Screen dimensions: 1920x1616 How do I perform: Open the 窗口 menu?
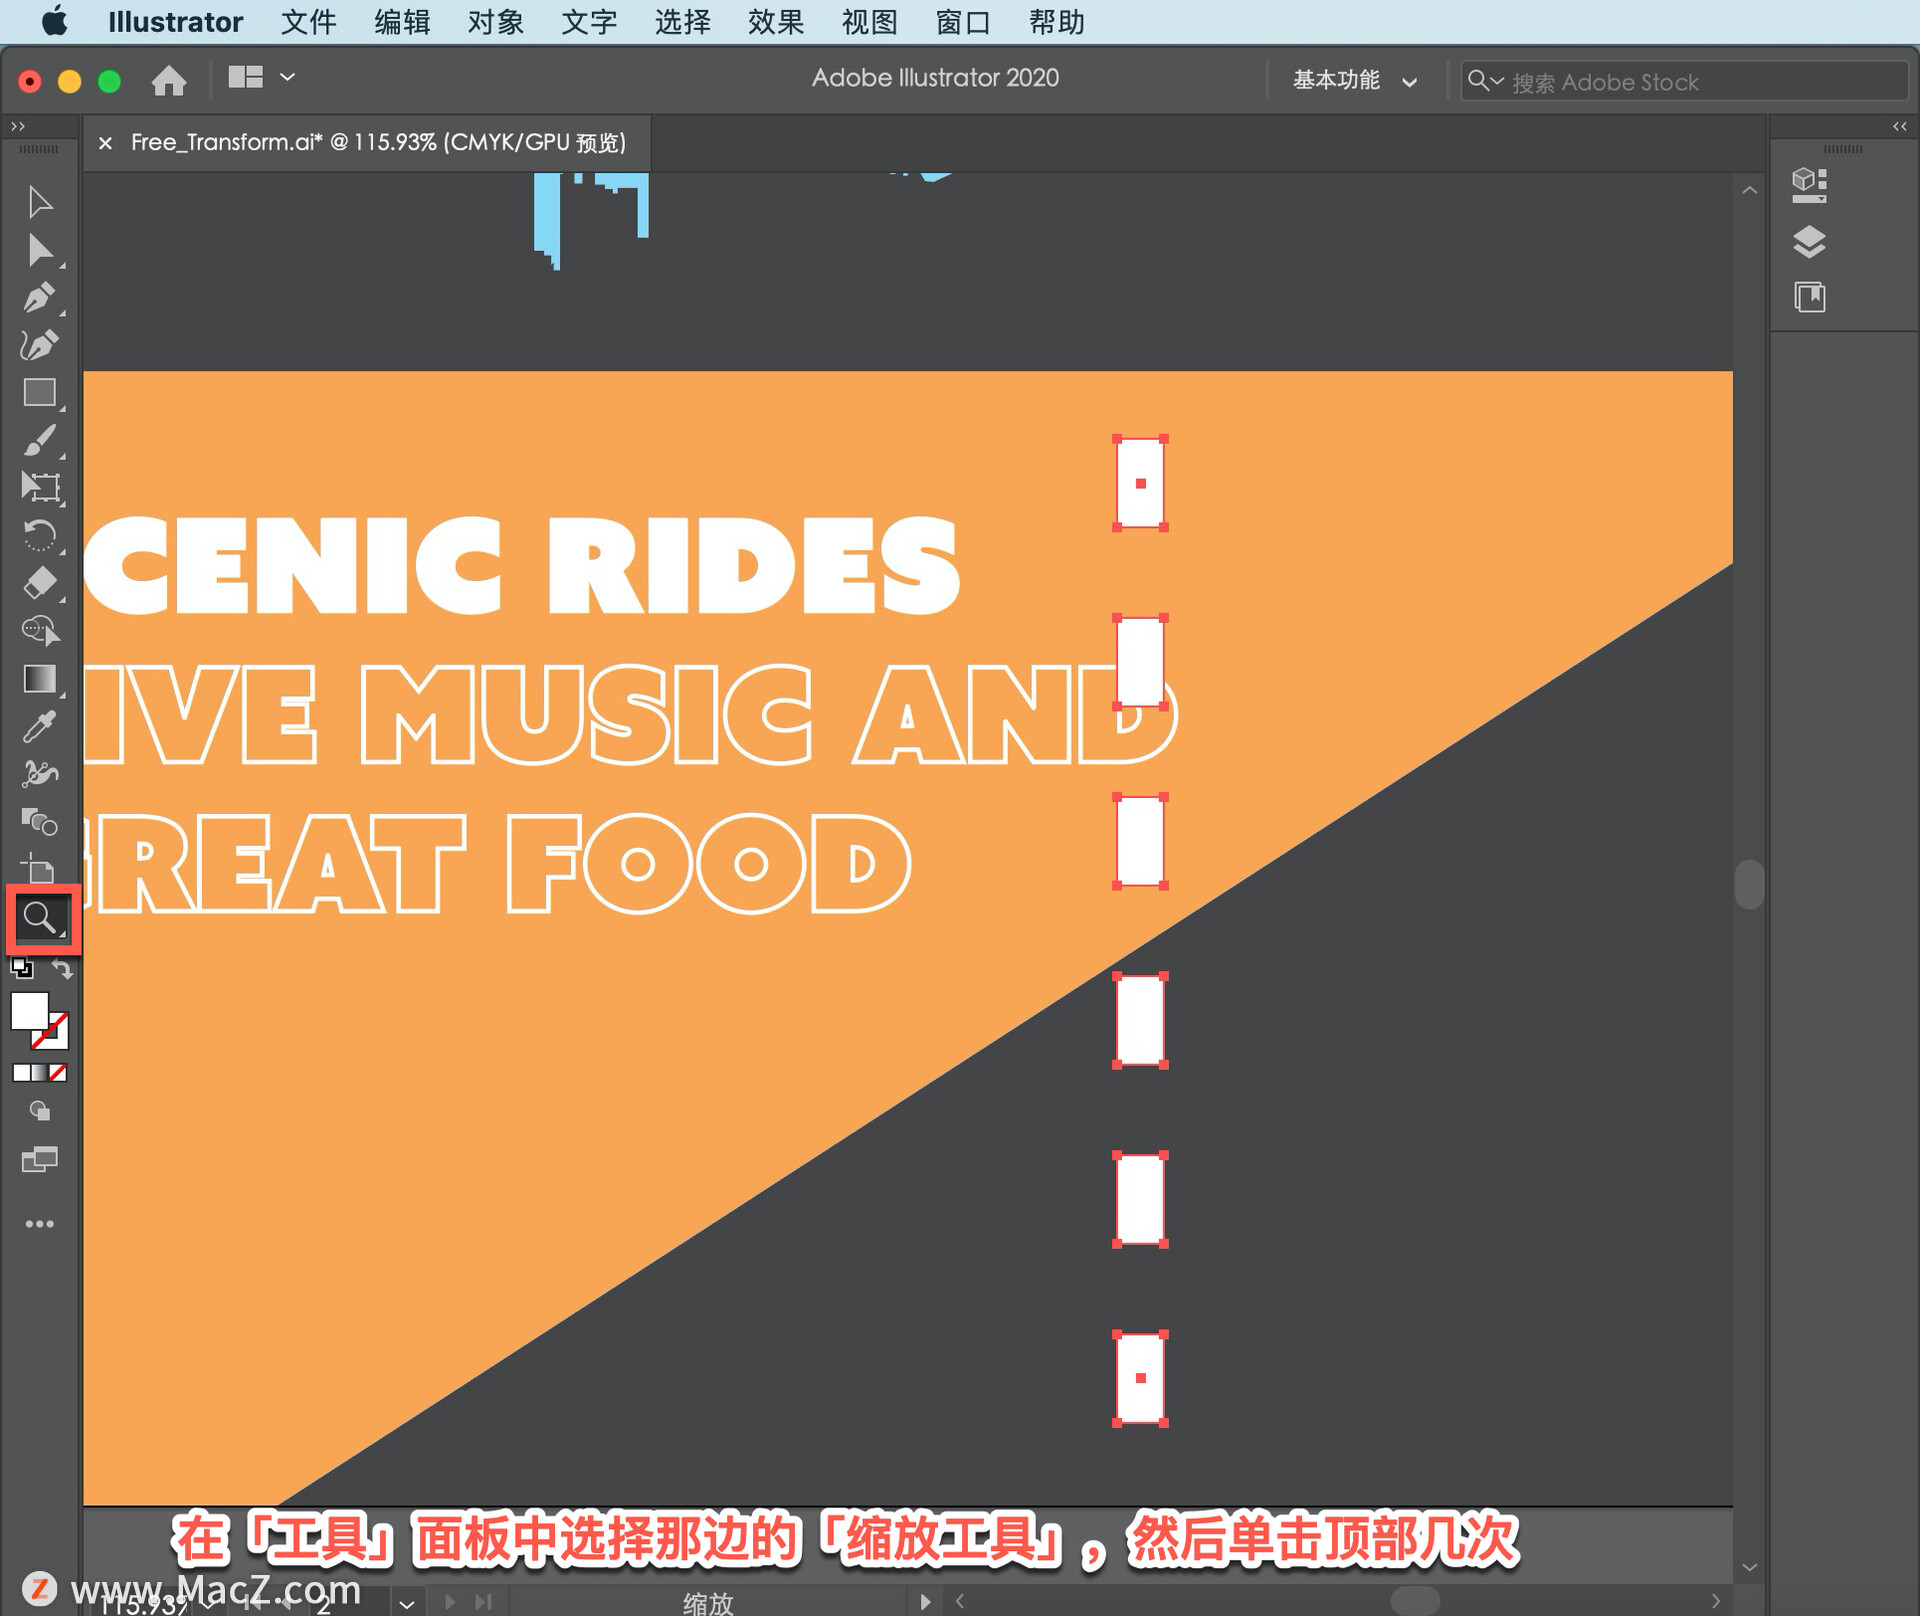[x=963, y=21]
